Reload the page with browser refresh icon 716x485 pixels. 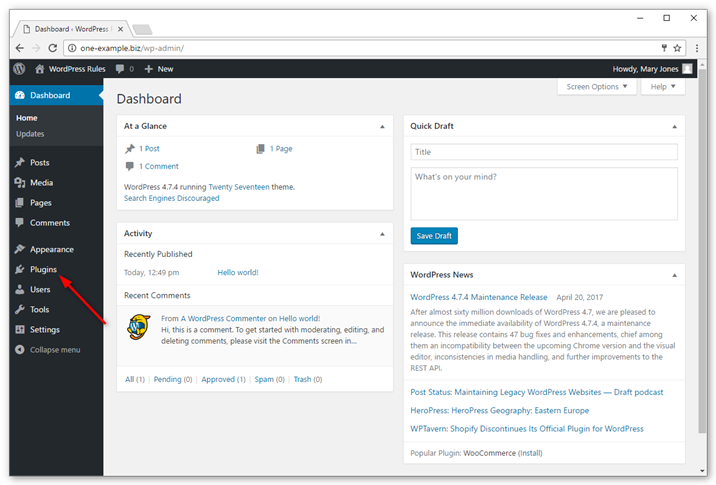[x=53, y=48]
